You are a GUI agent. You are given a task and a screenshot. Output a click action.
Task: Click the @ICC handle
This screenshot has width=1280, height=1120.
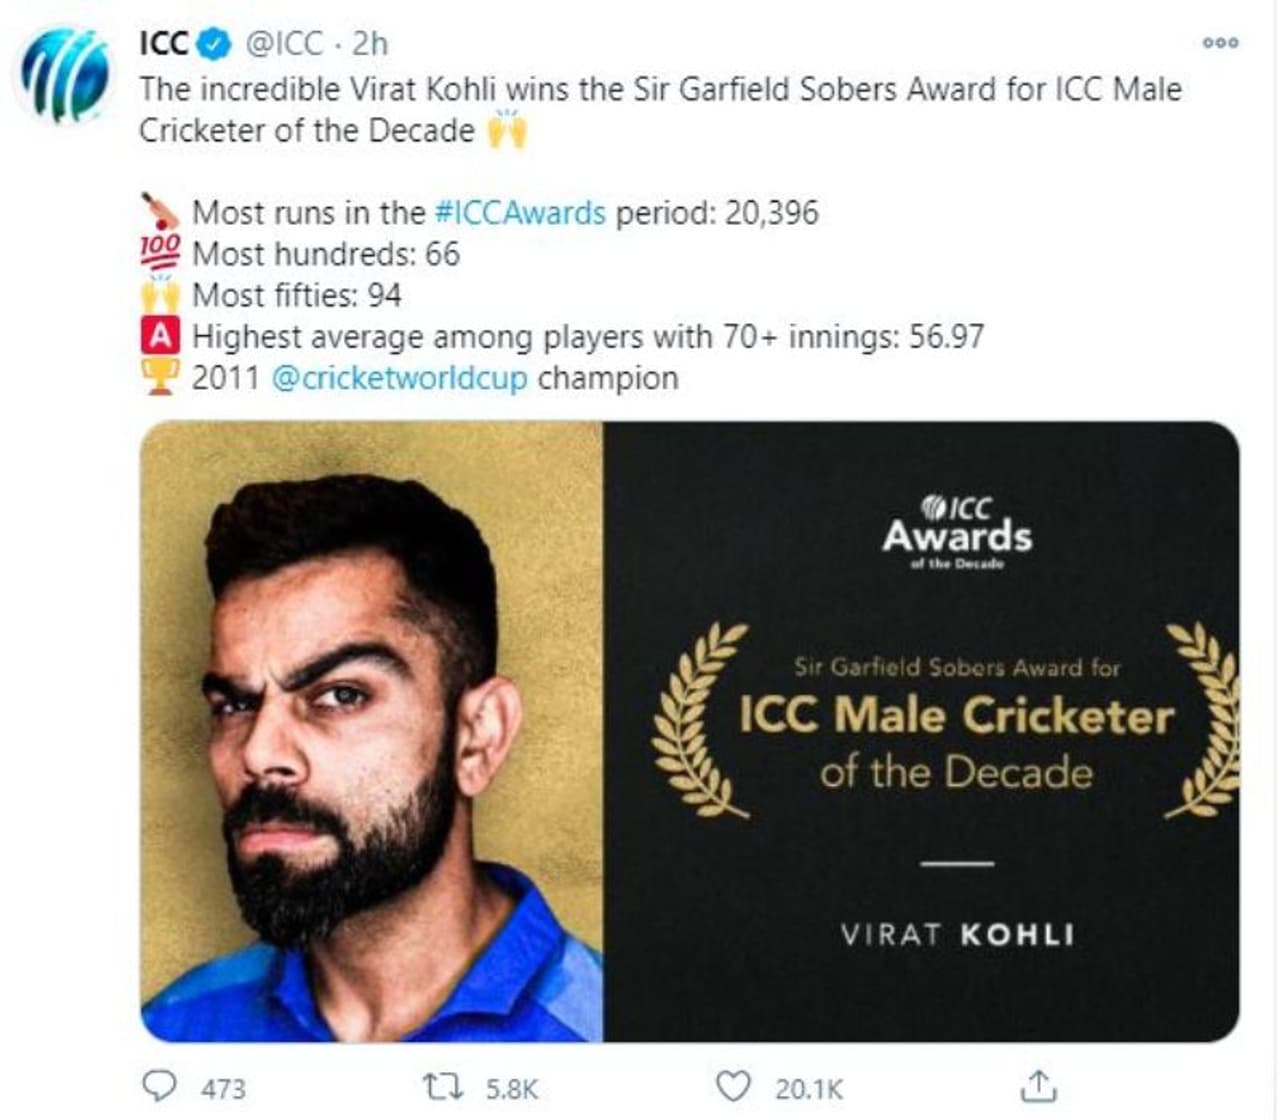point(285,44)
